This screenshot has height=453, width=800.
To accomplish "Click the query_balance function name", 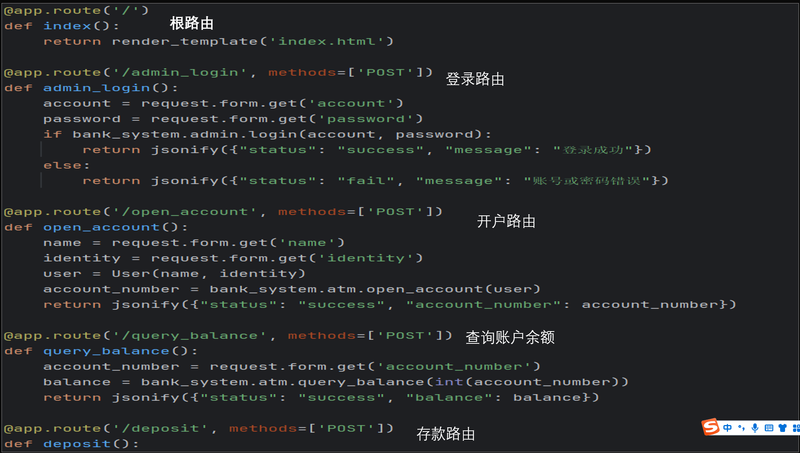I will 106,351.
